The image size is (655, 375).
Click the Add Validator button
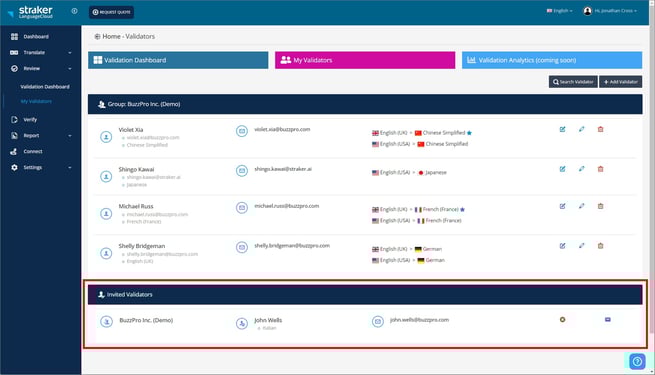point(621,82)
